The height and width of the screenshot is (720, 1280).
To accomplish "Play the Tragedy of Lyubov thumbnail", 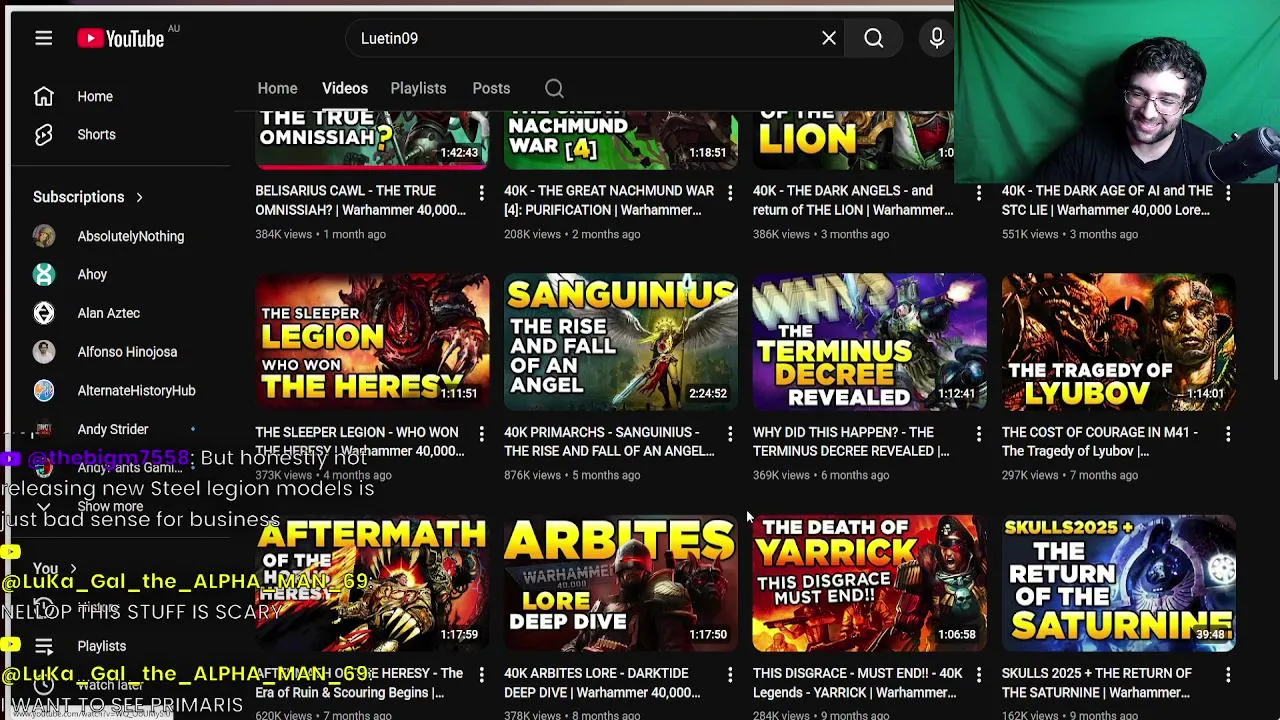I will point(1119,342).
